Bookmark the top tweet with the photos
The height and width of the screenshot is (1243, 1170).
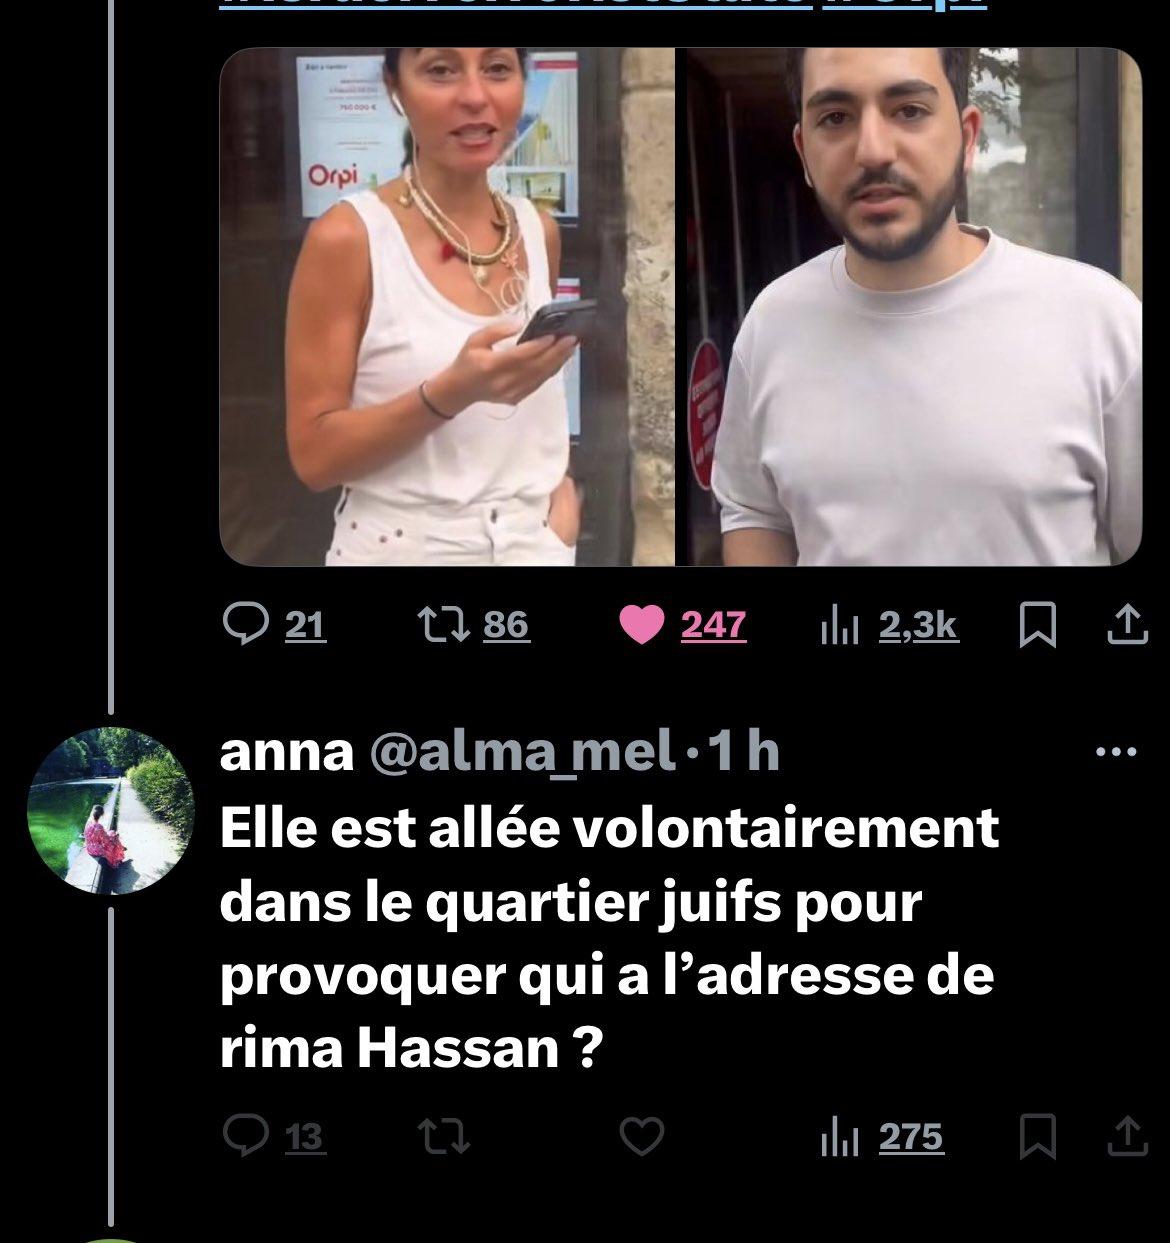1037,626
